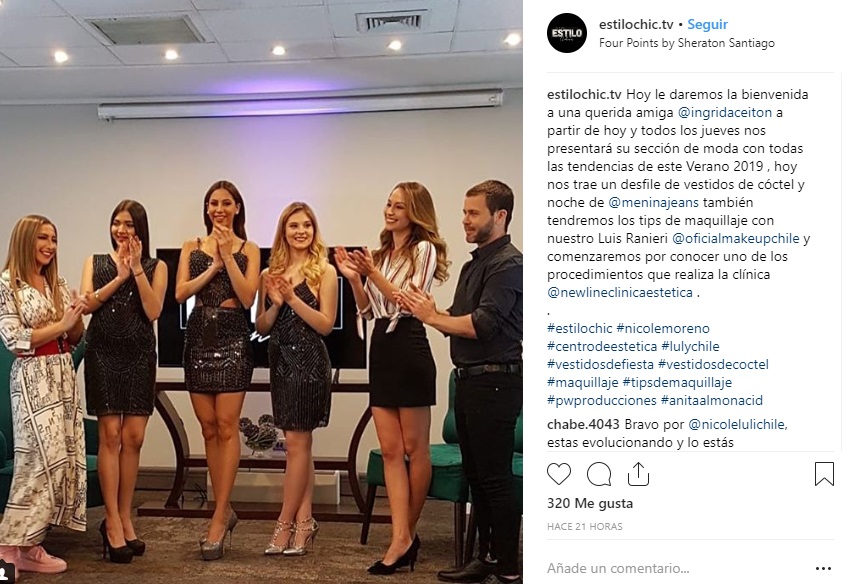Screen dimensions: 842x584
Task: Open #pwproducciones hashtag
Action: click(601, 400)
